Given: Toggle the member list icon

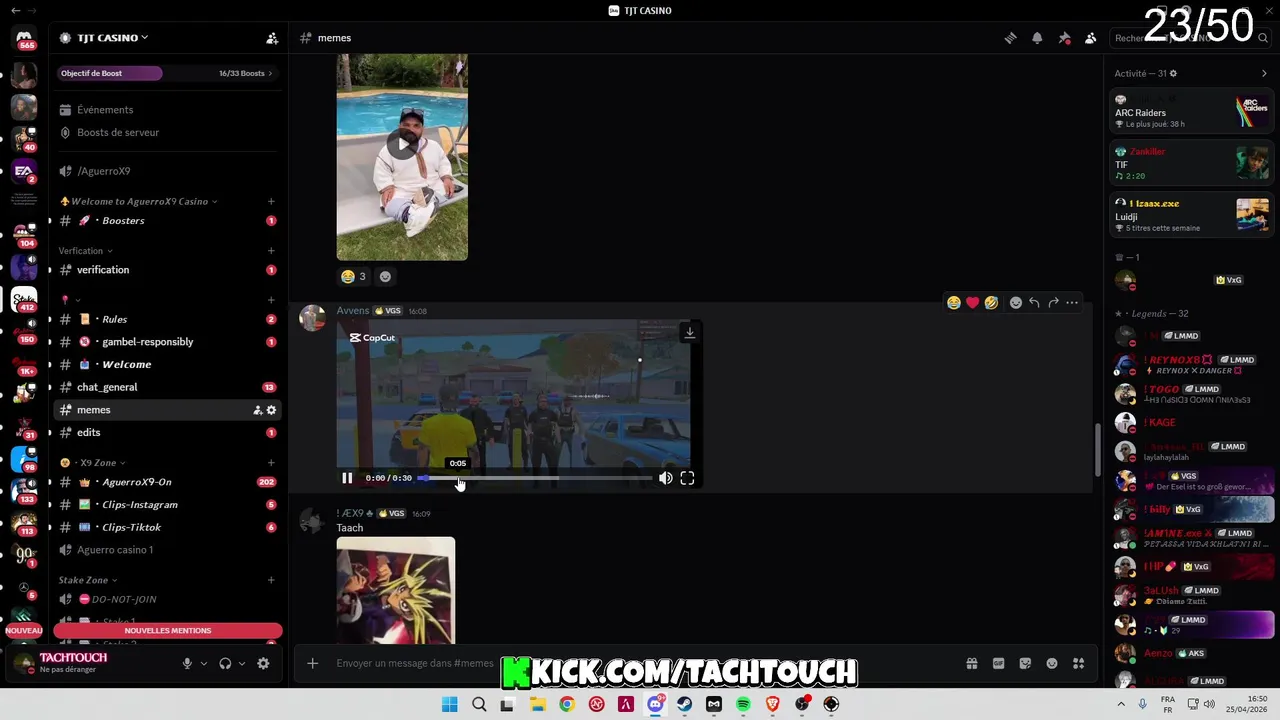Looking at the screenshot, I should coord(1090,38).
